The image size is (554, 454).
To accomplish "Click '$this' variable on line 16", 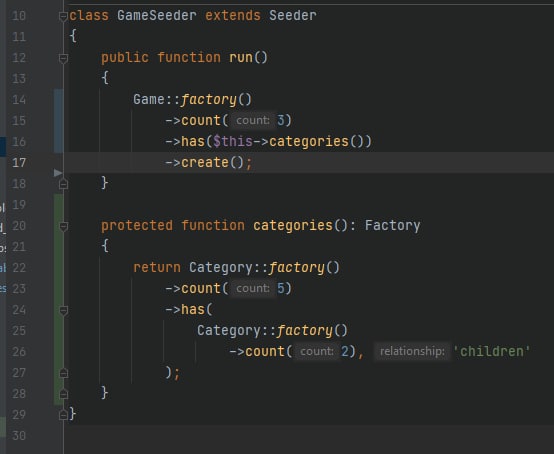I will 233,142.
